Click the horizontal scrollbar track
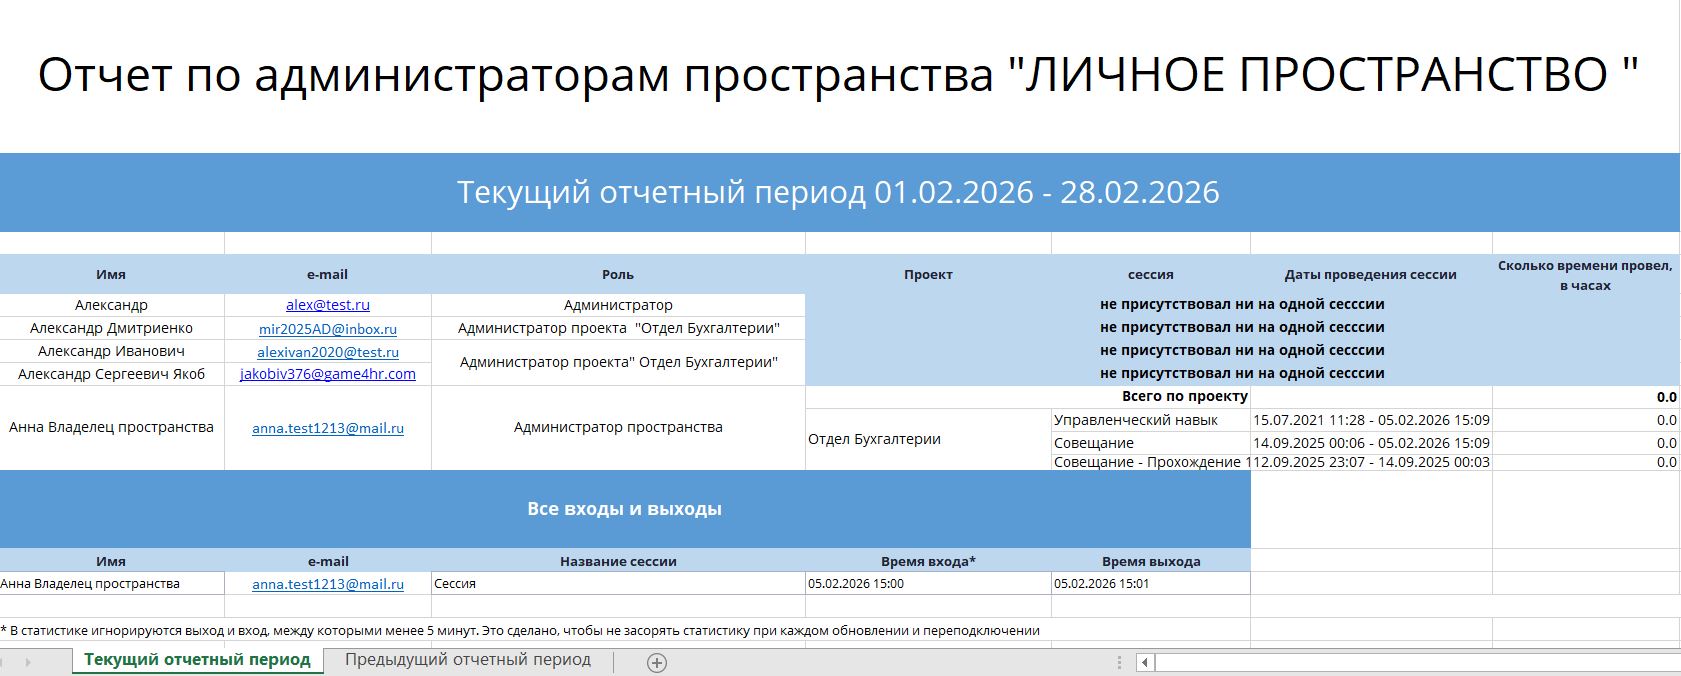The image size is (1681, 676). (x=1400, y=662)
